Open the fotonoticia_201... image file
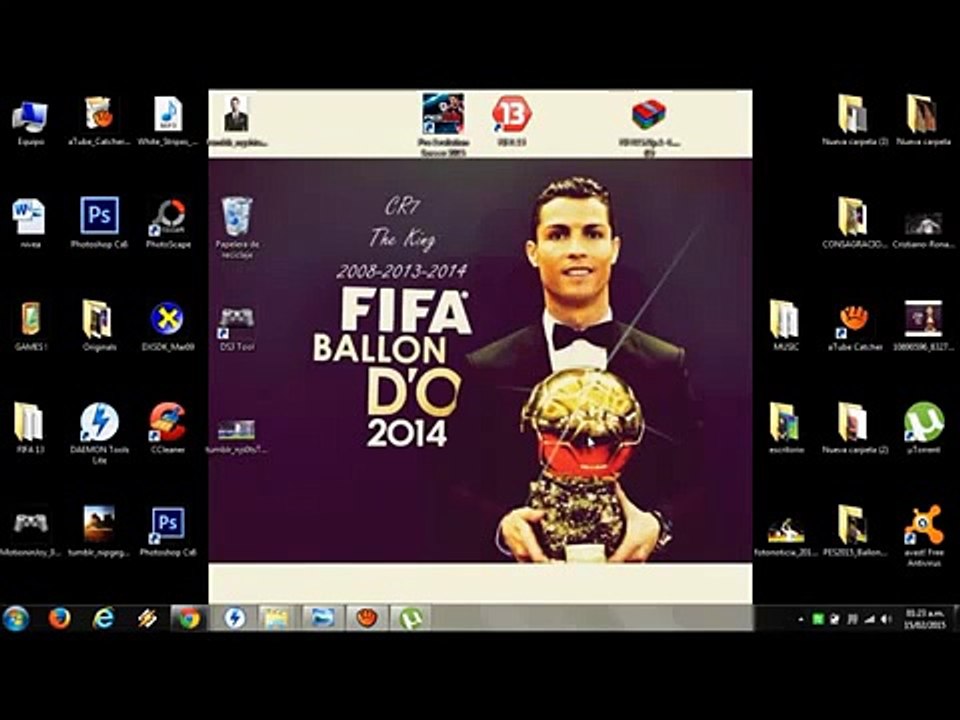The width and height of the screenshot is (960, 720). pyautogui.click(x=786, y=531)
